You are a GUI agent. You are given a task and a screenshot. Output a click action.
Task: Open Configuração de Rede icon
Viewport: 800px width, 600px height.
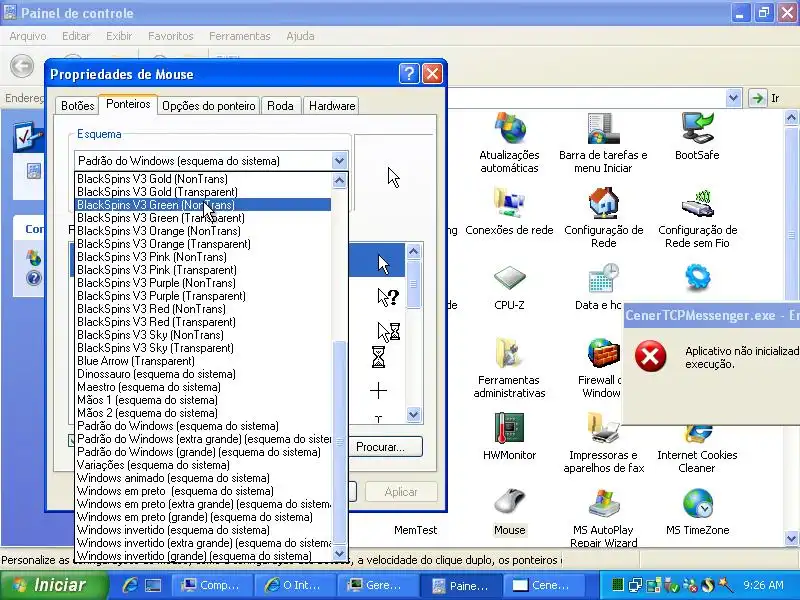coord(603,203)
